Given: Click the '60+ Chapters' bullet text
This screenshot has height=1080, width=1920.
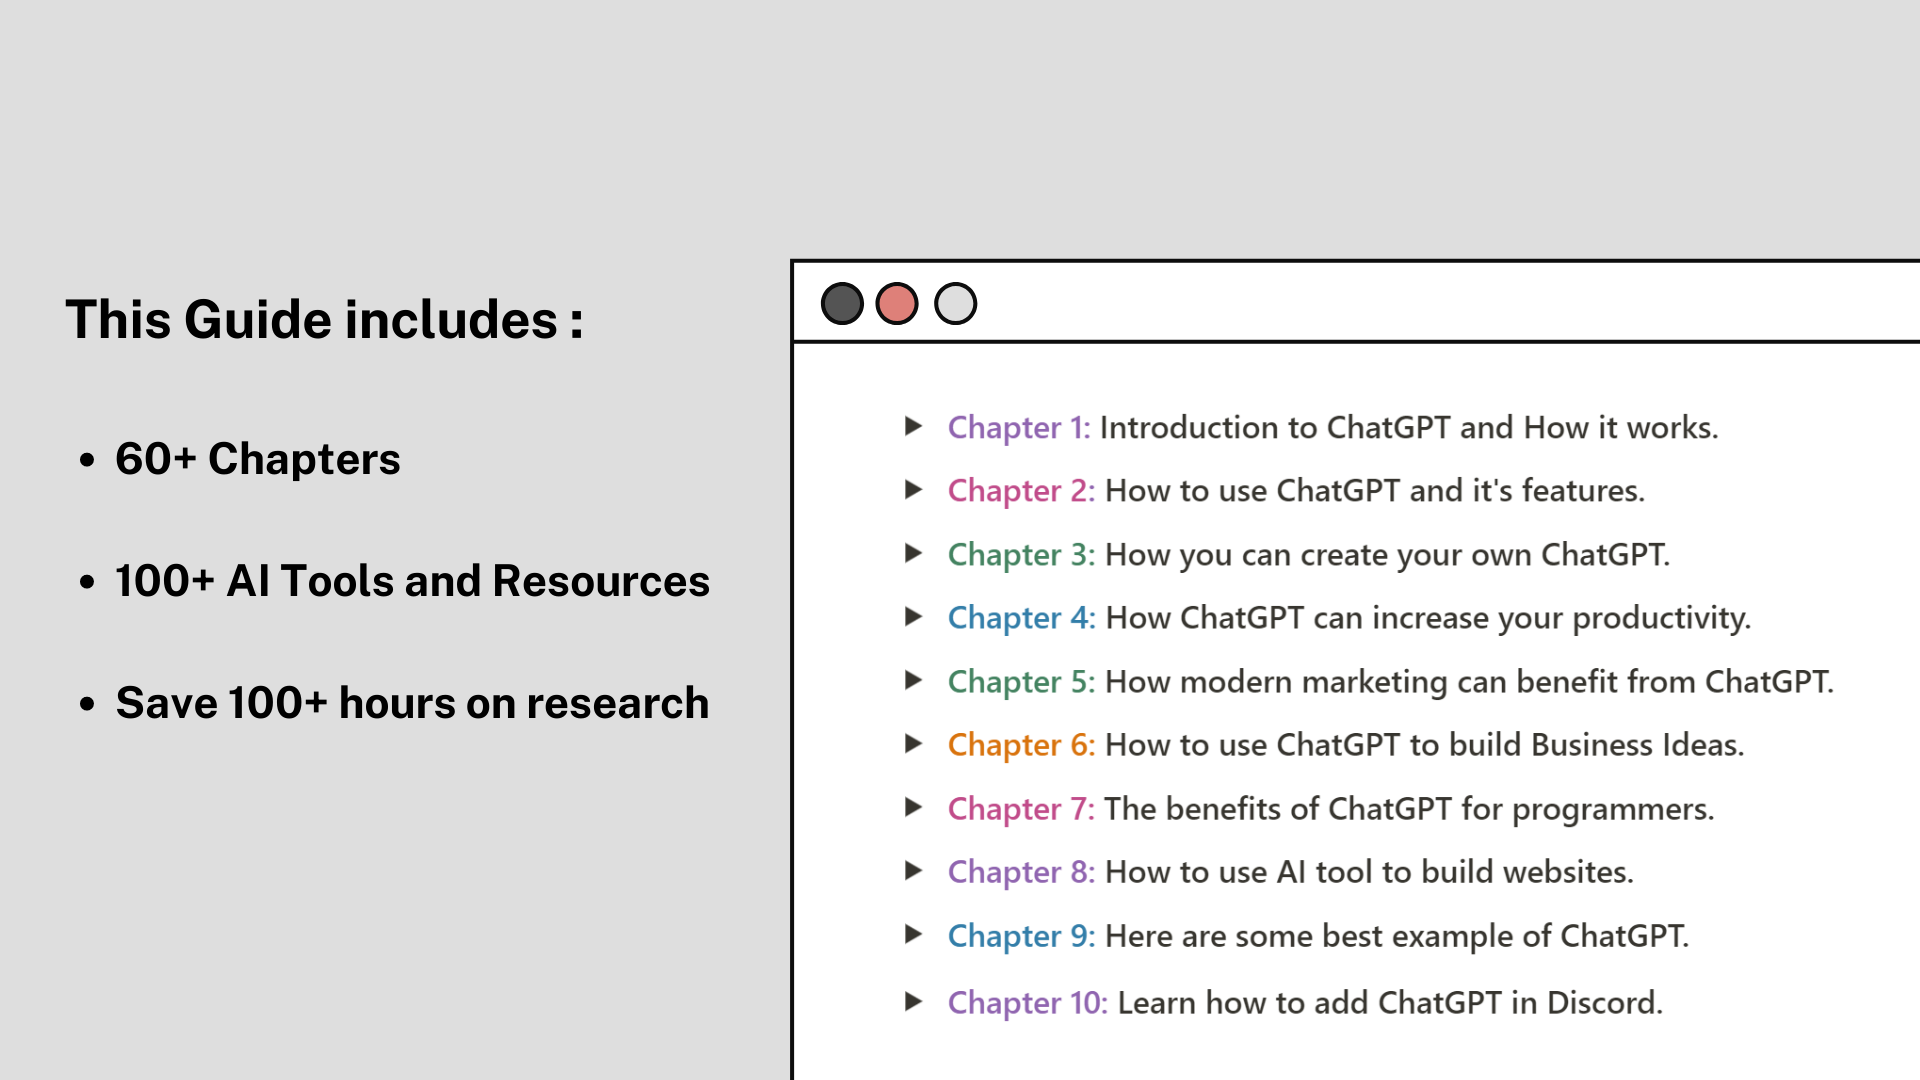Looking at the screenshot, I should (258, 459).
